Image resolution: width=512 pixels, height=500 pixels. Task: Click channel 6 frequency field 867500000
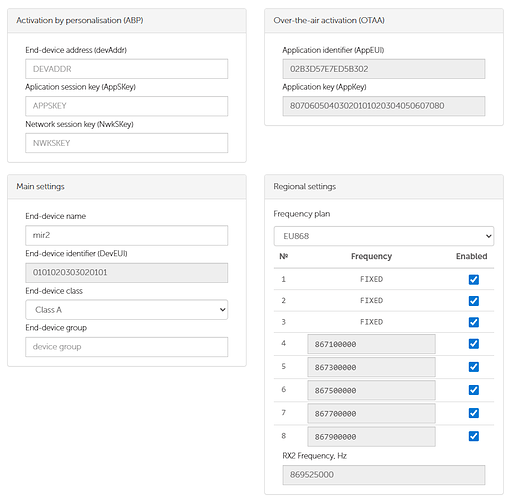[371, 390]
